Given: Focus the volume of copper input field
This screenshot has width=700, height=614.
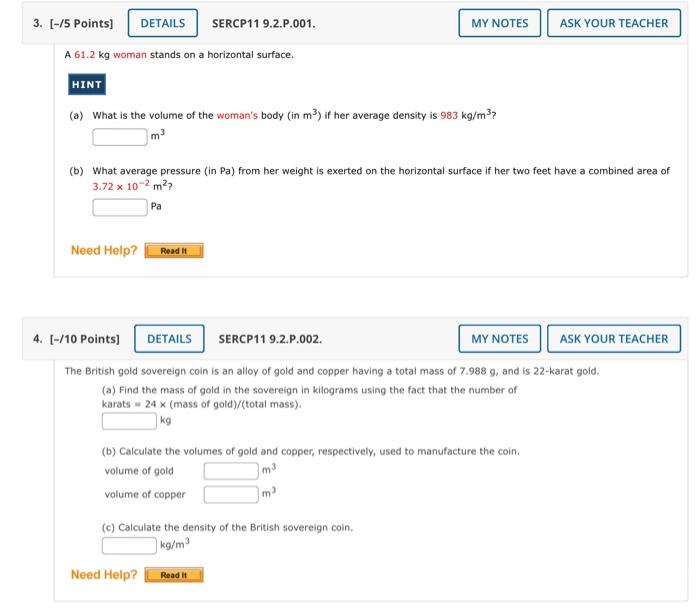Looking at the screenshot, I should (231, 494).
